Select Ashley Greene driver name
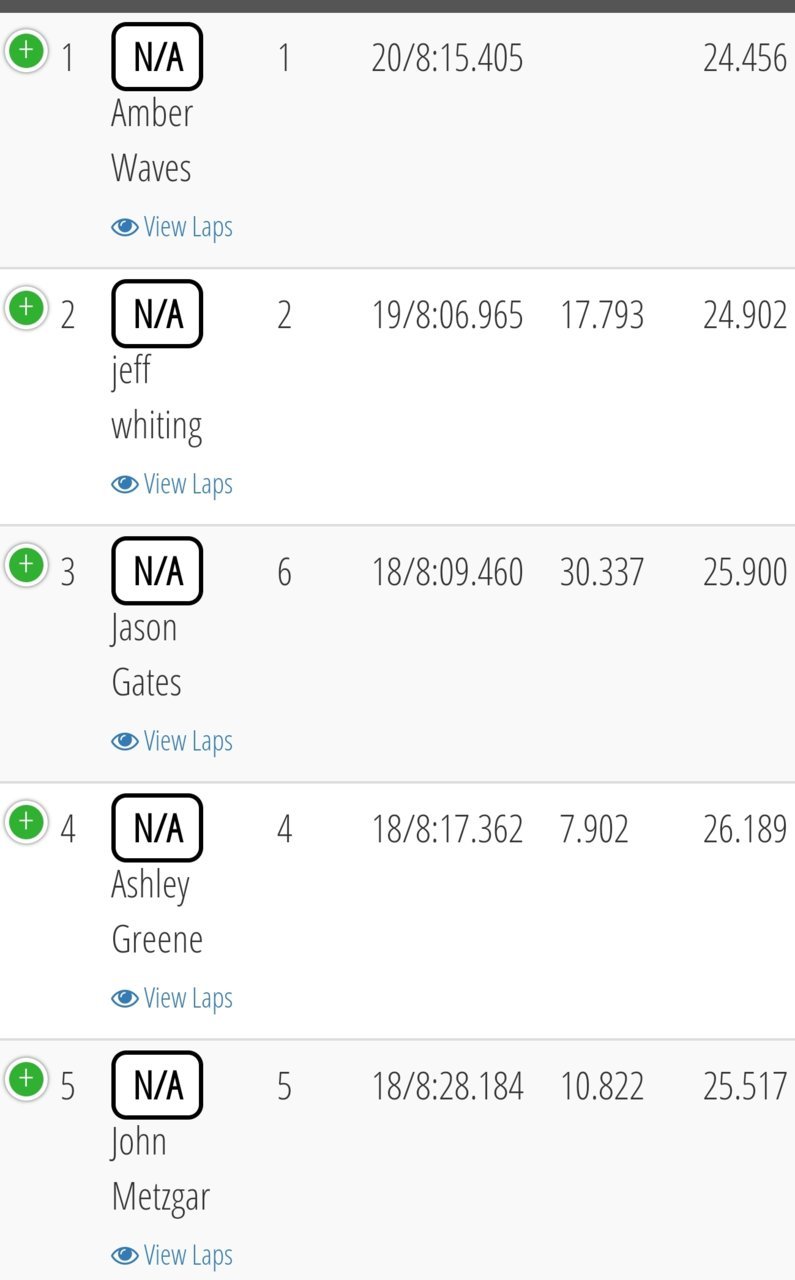Viewport: 795px width, 1280px height. click(x=157, y=912)
